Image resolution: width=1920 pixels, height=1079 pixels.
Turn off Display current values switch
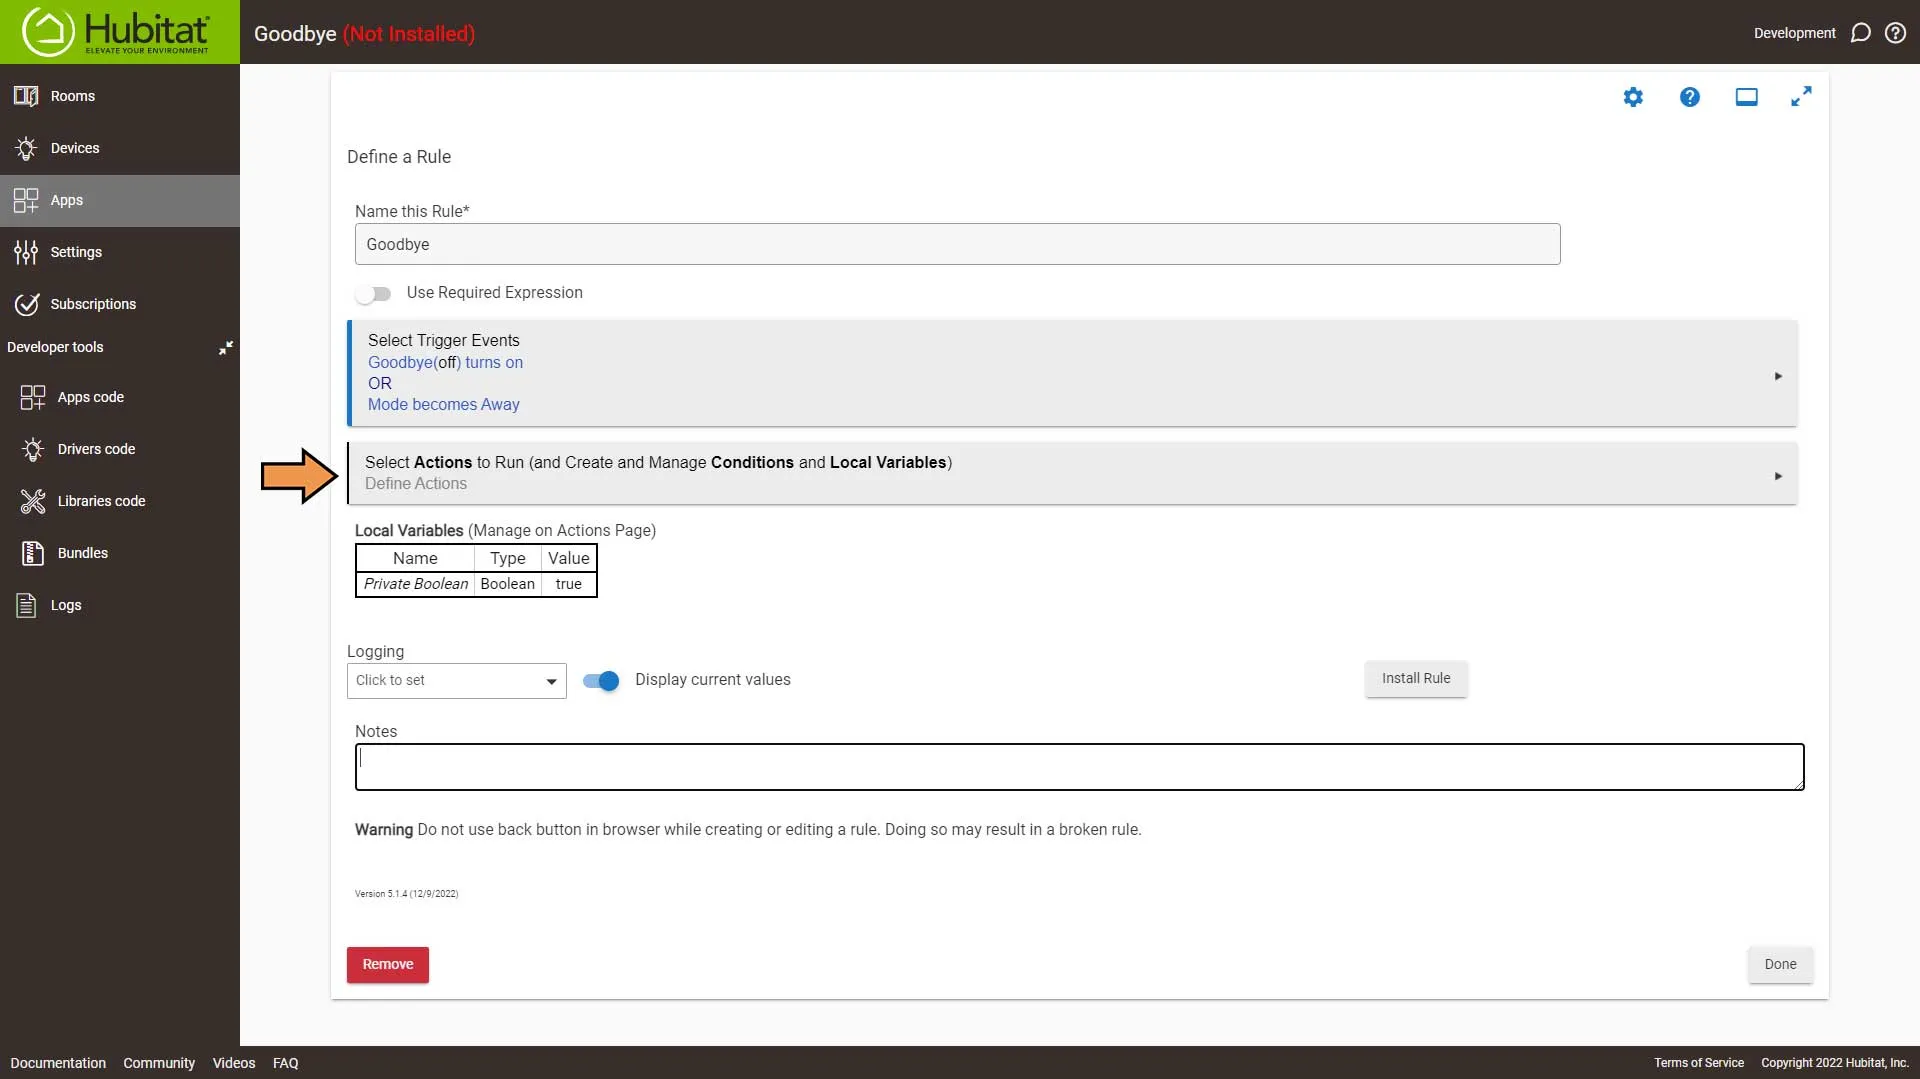pyautogui.click(x=601, y=680)
